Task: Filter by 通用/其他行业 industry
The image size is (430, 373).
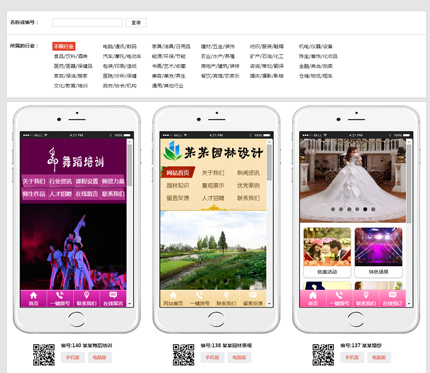Action: click(168, 86)
